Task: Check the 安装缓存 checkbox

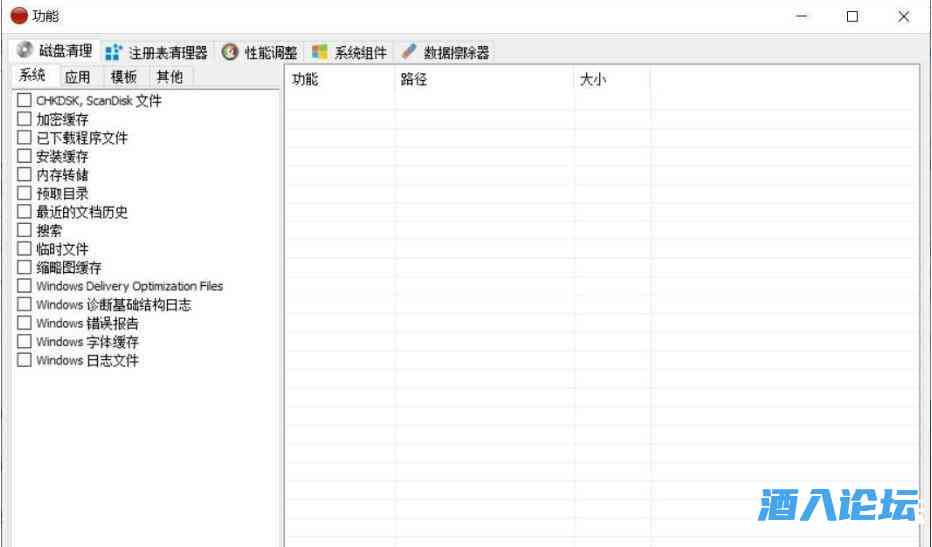Action: [24, 156]
